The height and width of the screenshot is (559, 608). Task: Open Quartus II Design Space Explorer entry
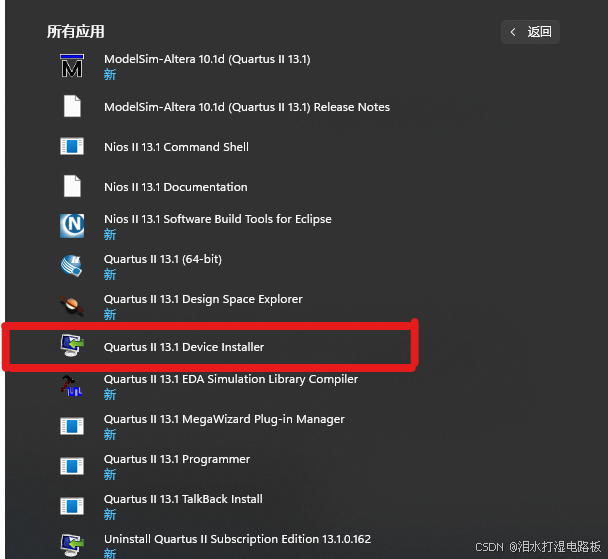click(x=203, y=299)
